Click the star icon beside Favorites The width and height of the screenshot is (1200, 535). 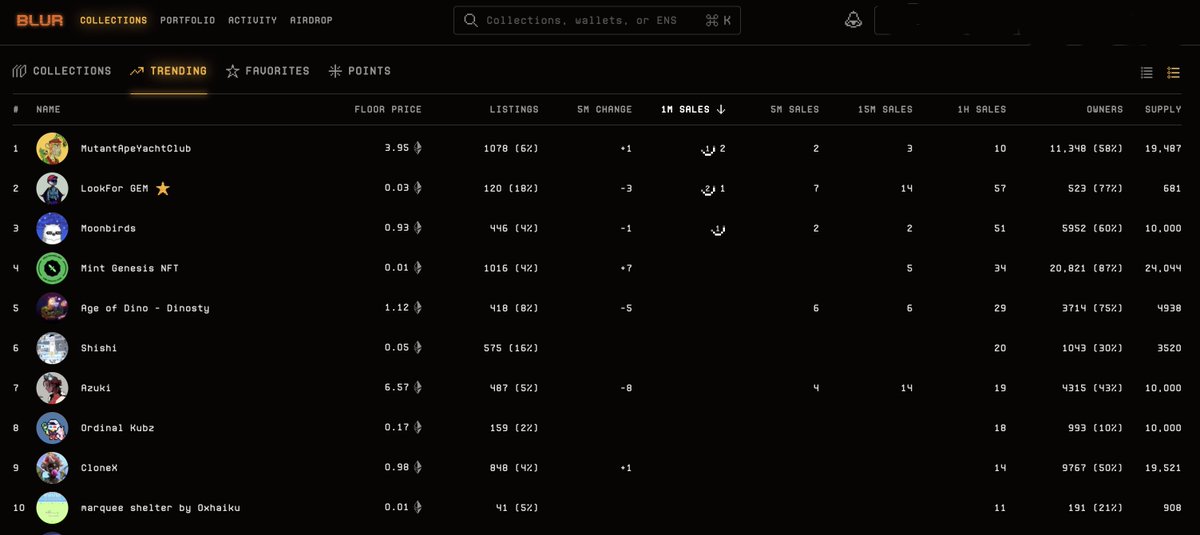pos(232,71)
